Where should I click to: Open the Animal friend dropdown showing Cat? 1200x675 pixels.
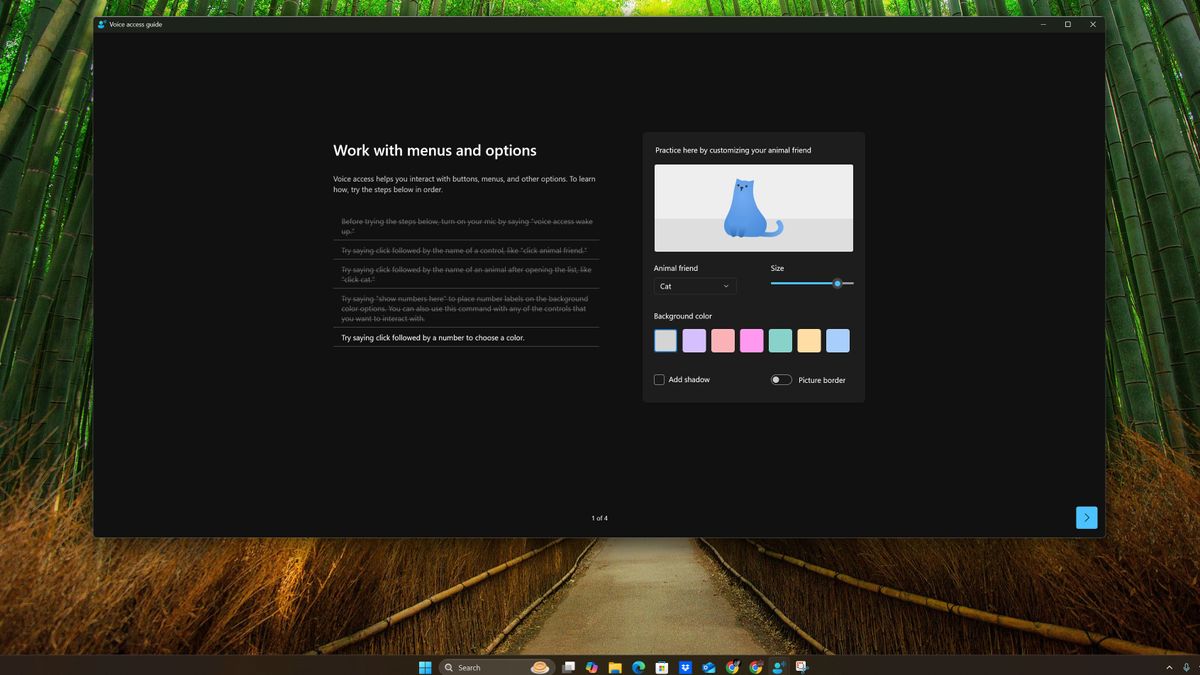point(694,286)
